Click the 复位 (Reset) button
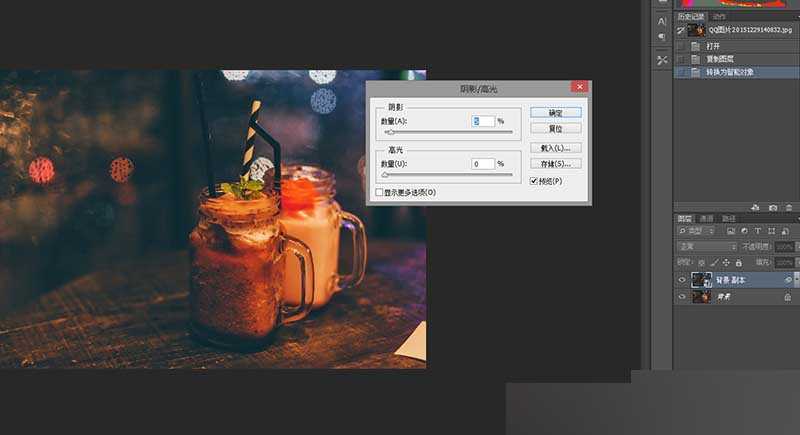Screen dimensions: 800x435 (556, 128)
